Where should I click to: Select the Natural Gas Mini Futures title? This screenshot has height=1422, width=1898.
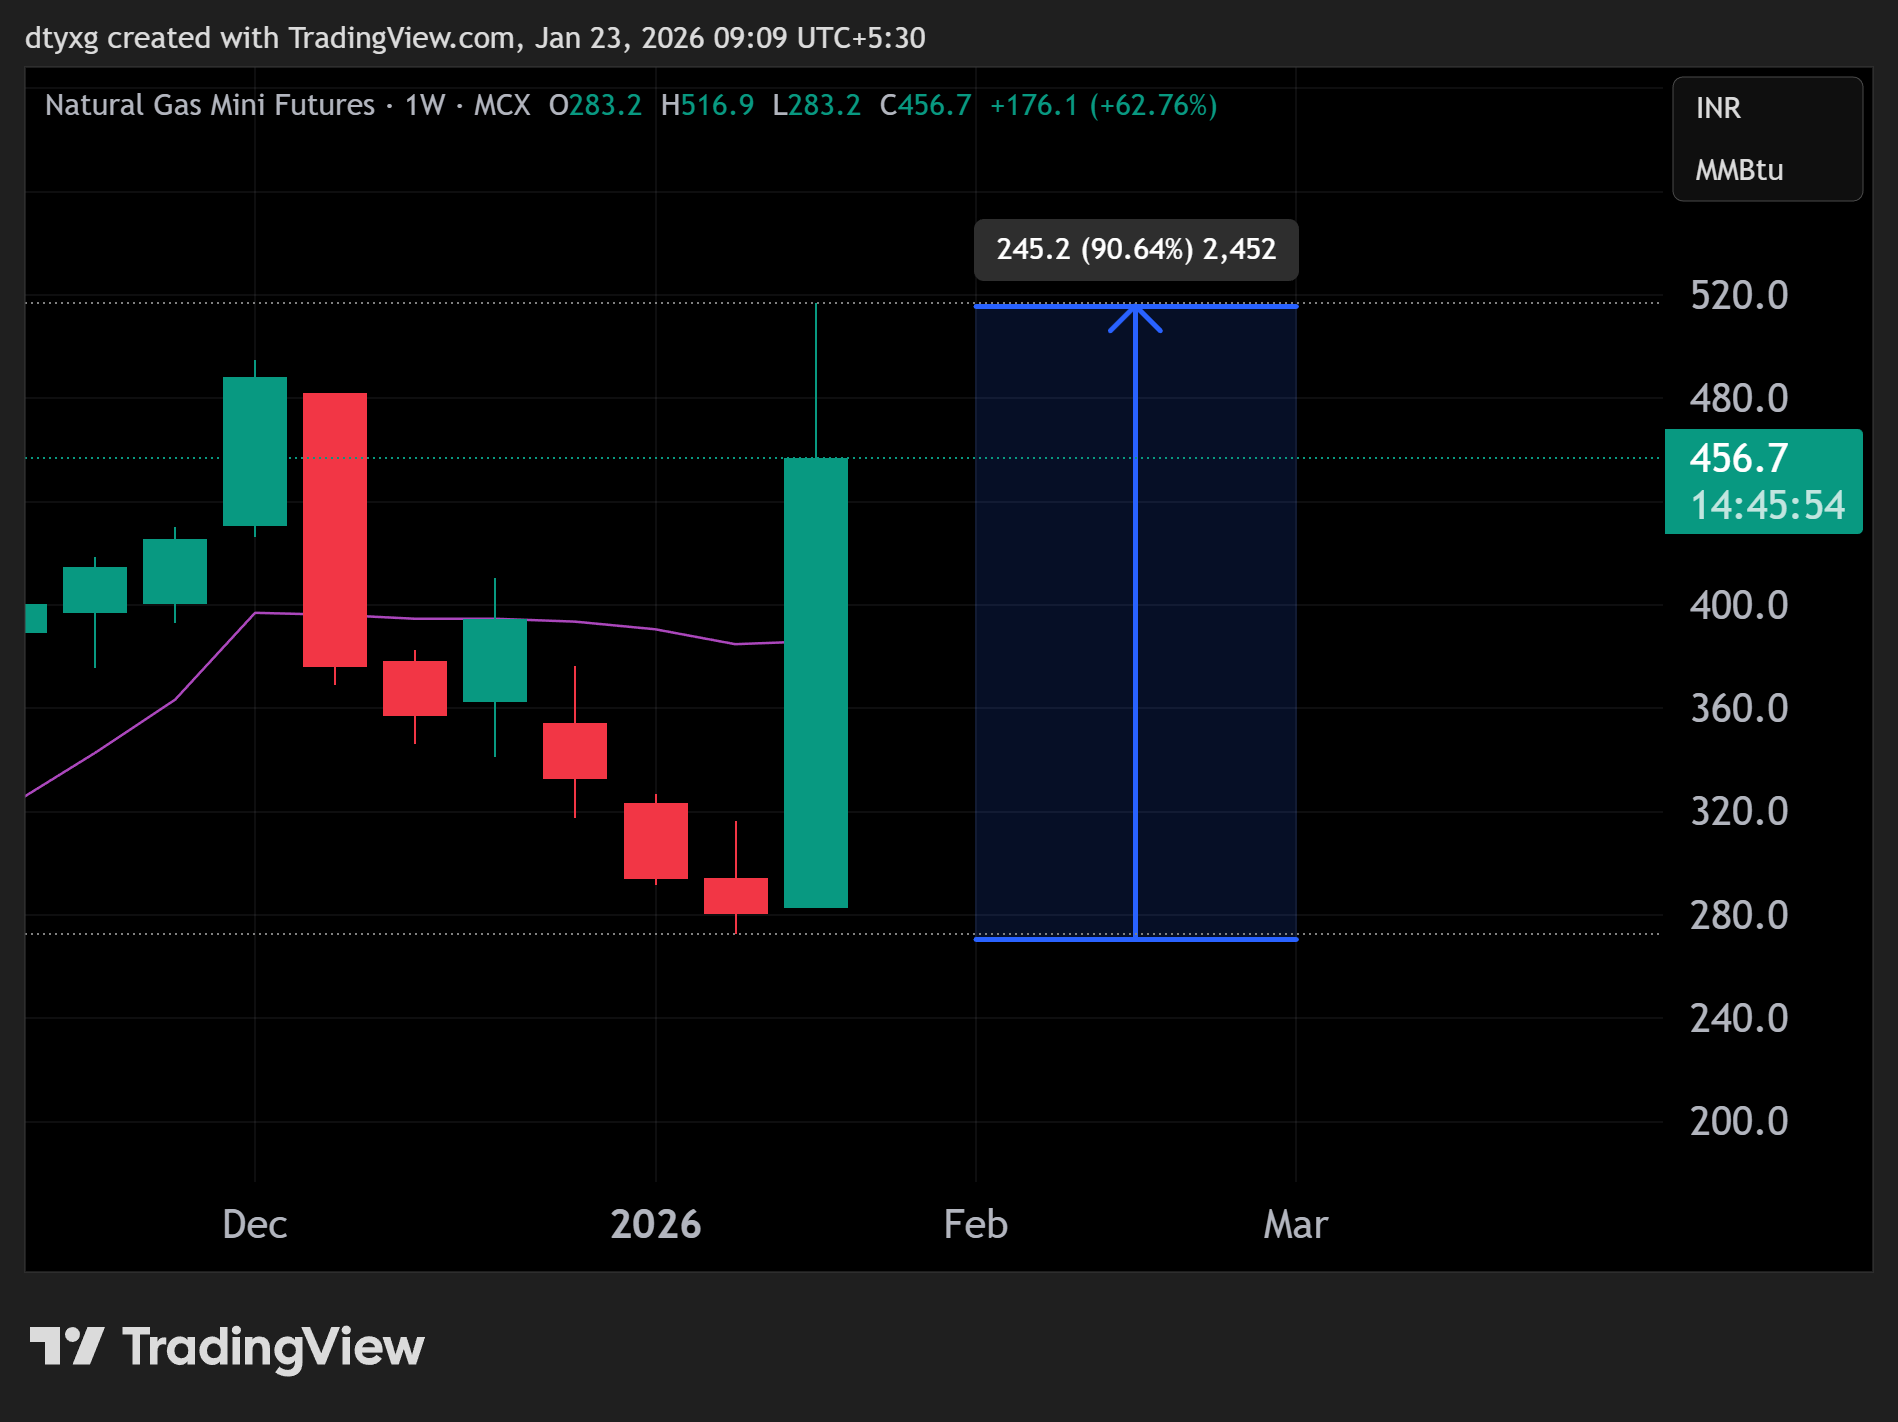[209, 105]
